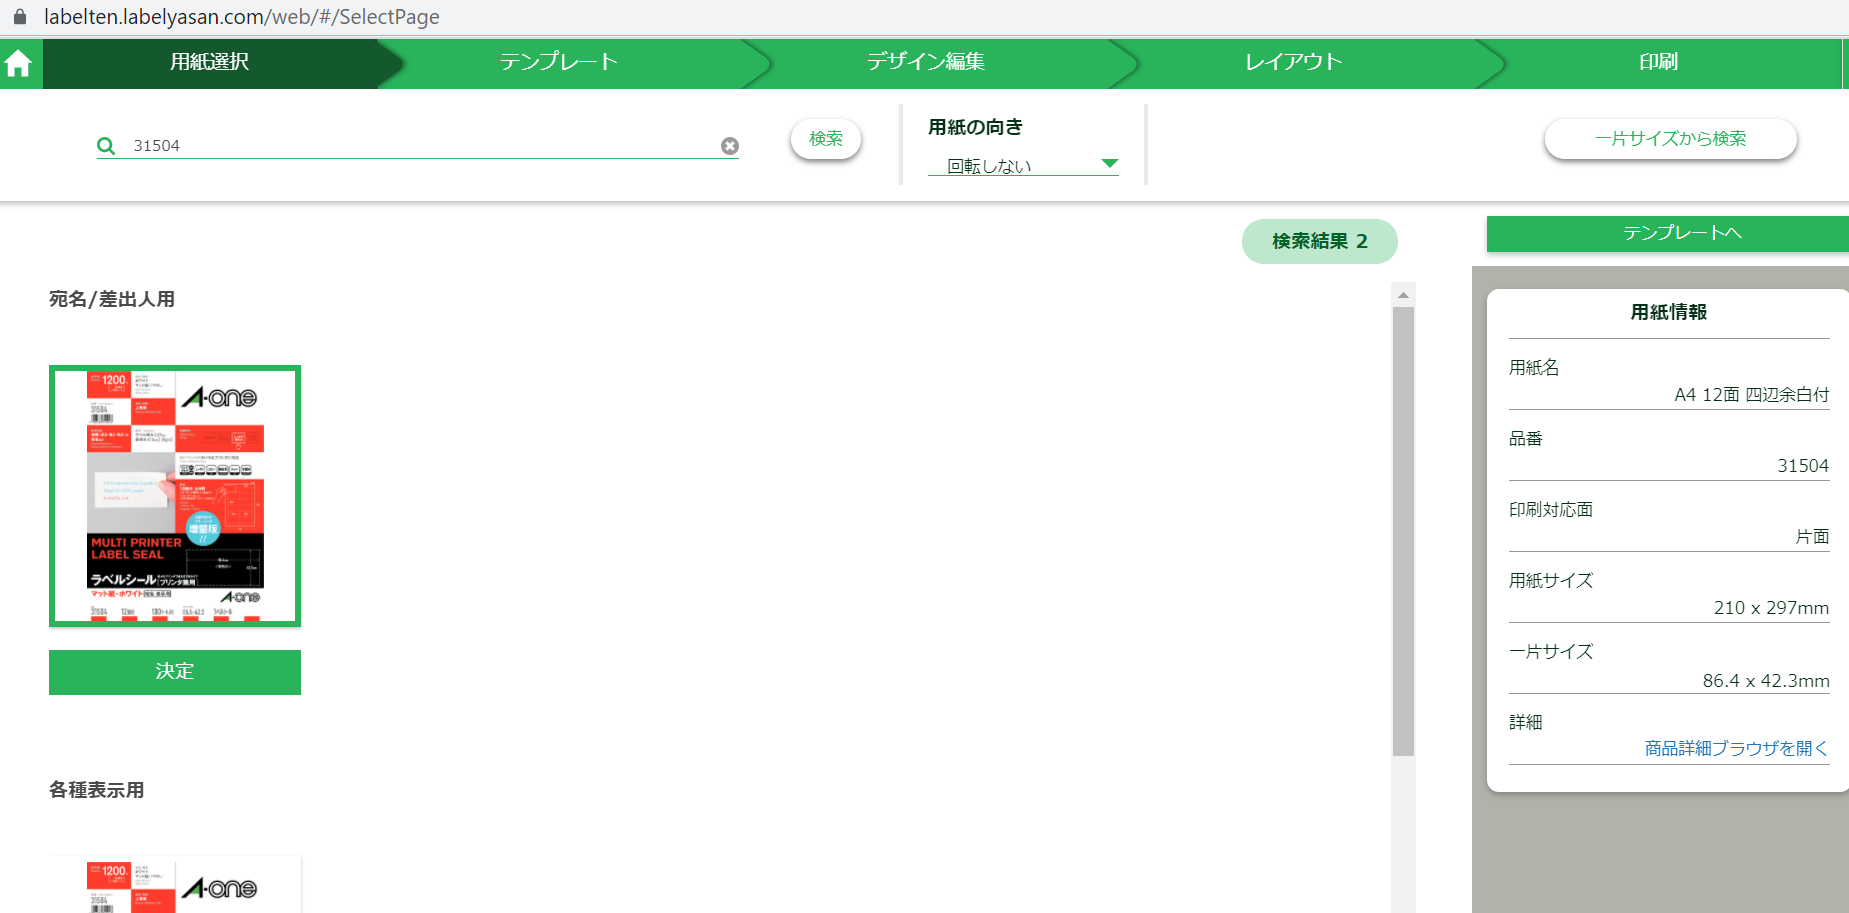Click the home icon in the green header

[x=19, y=64]
